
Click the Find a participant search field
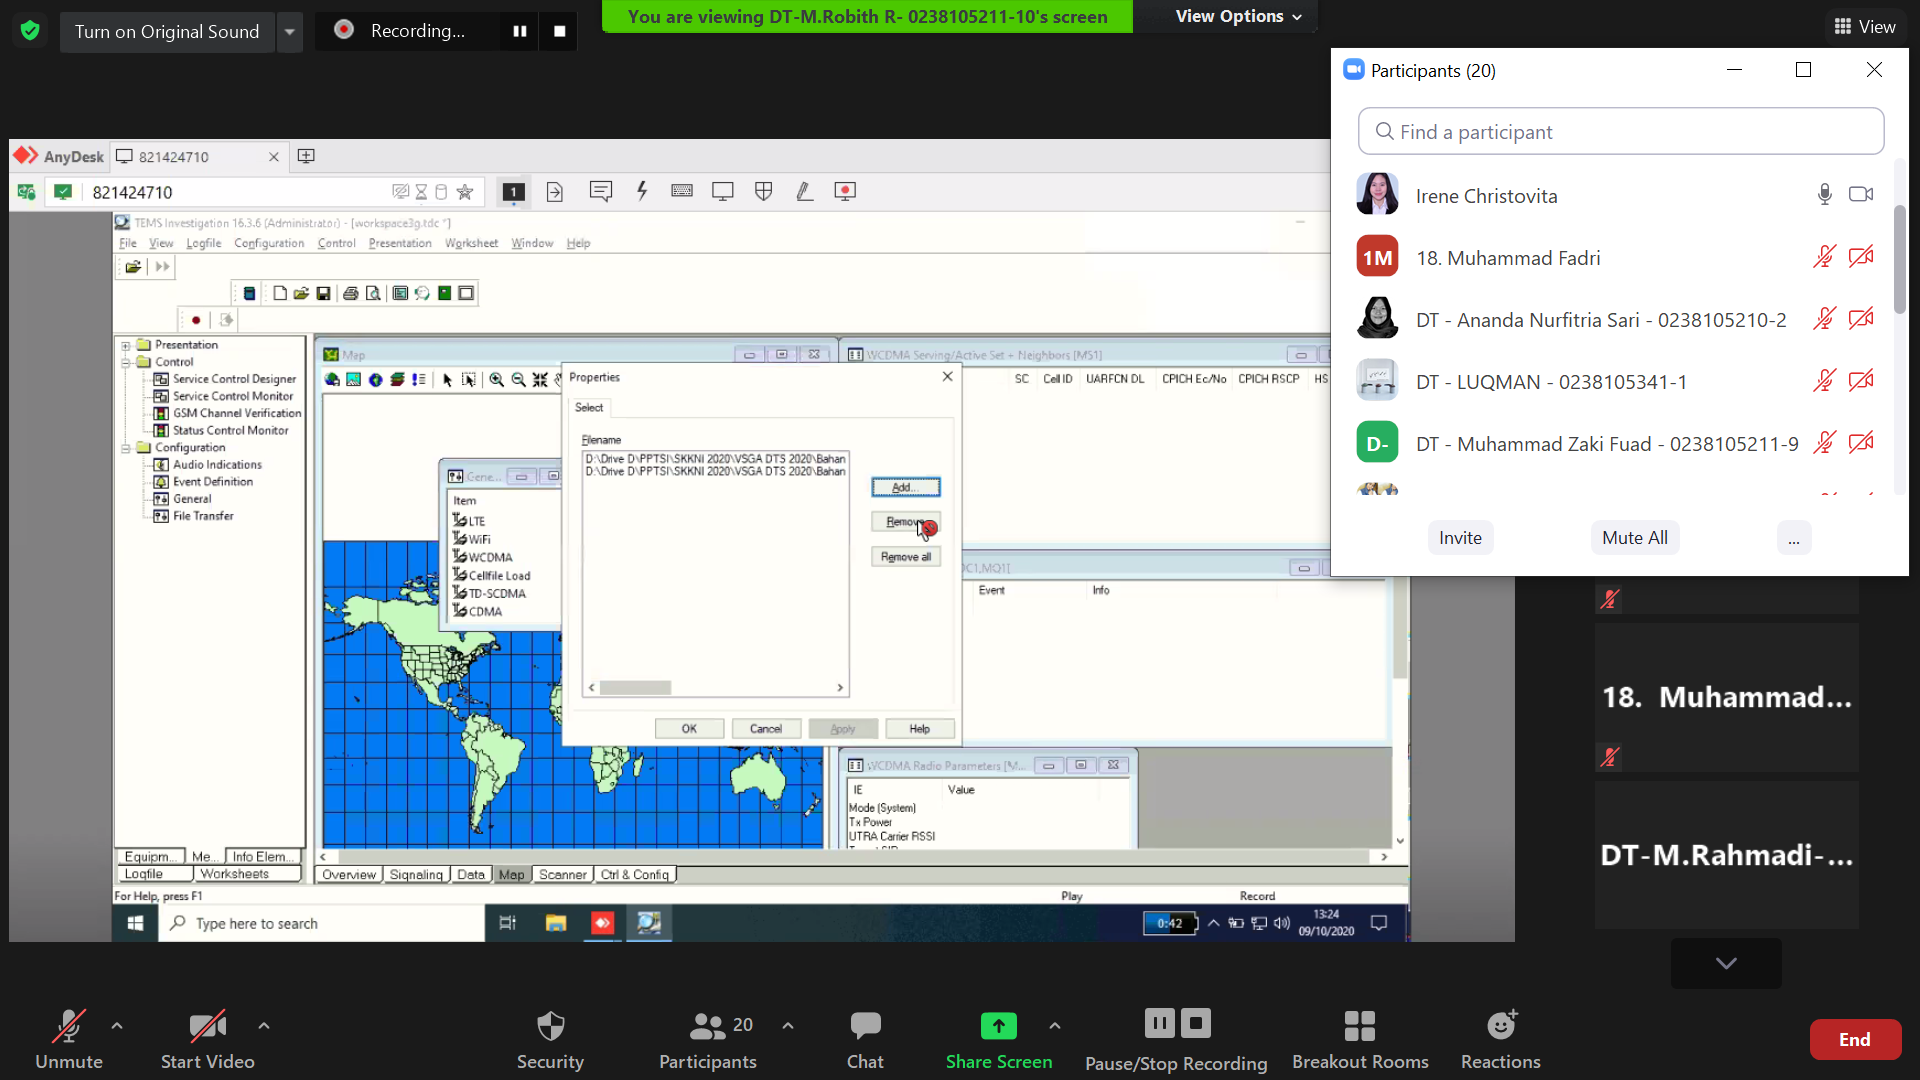(x=1620, y=132)
